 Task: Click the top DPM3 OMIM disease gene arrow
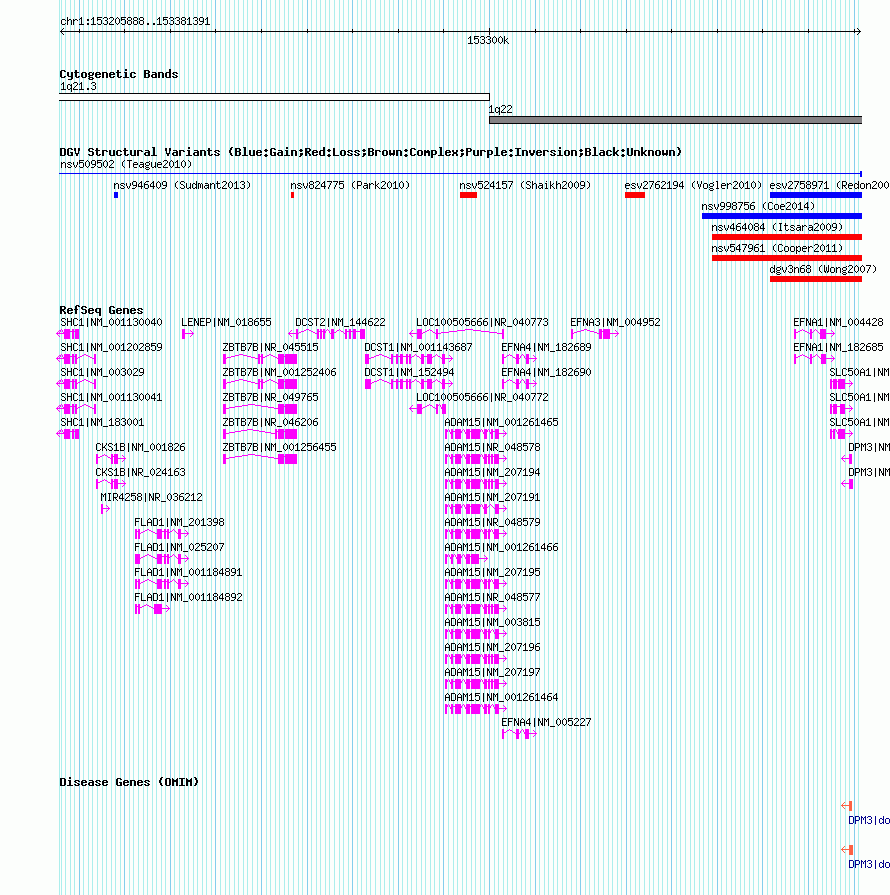pyautogui.click(x=847, y=806)
